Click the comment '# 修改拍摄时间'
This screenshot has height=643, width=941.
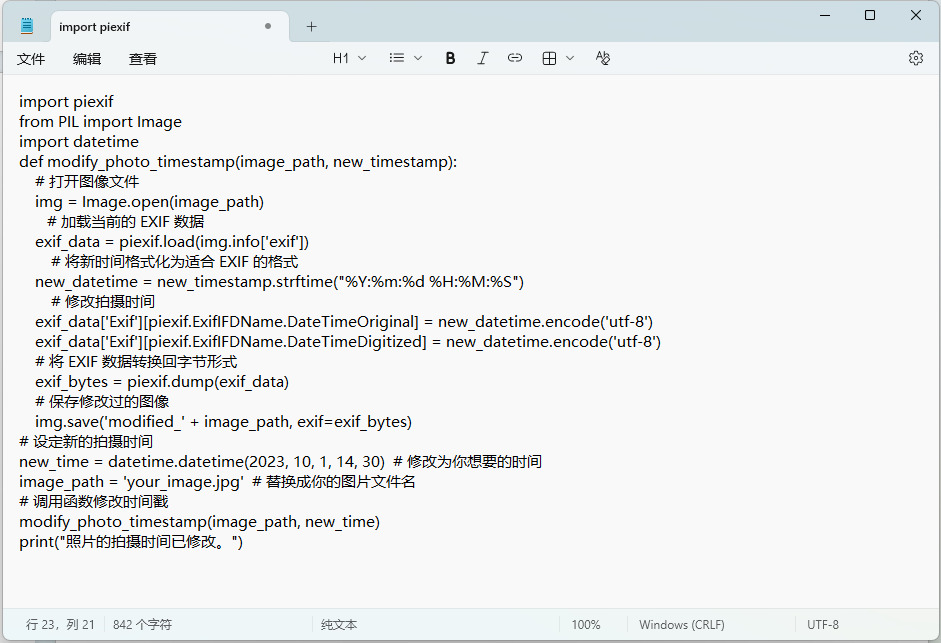[x=103, y=301]
